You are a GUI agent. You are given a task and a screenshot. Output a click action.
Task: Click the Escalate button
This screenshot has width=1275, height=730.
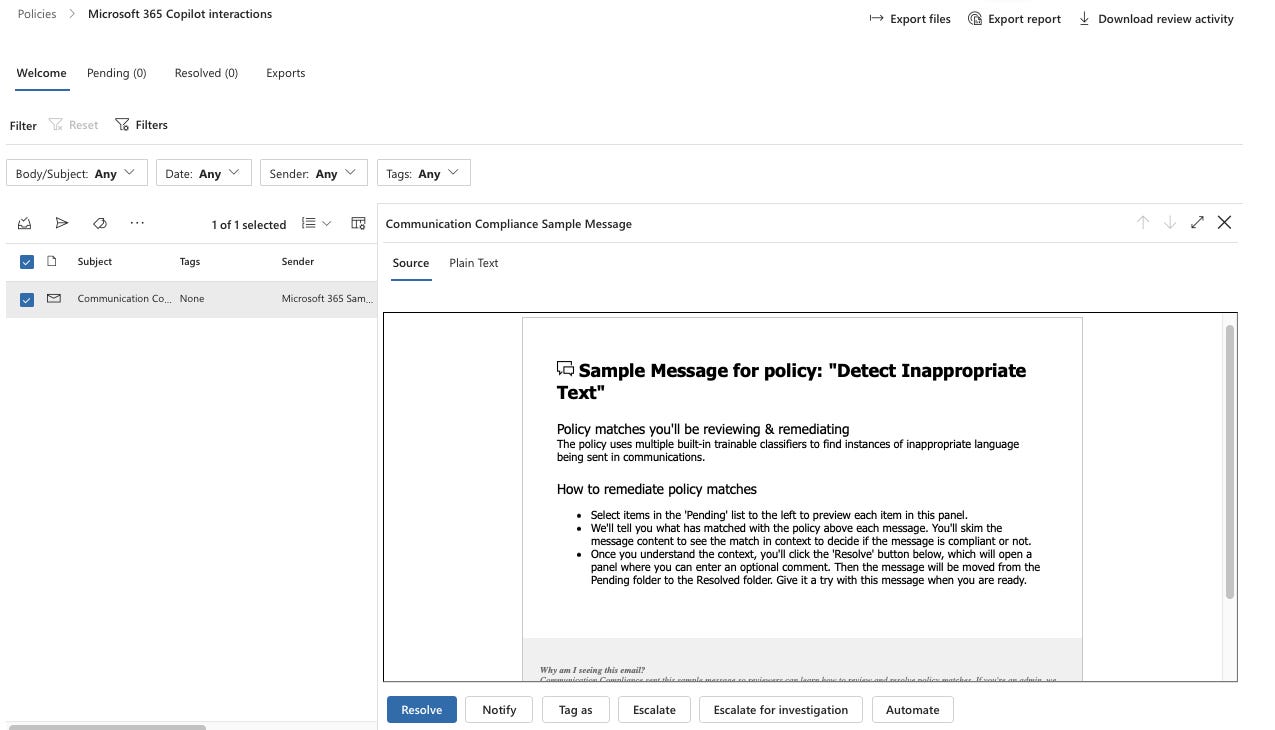click(654, 710)
